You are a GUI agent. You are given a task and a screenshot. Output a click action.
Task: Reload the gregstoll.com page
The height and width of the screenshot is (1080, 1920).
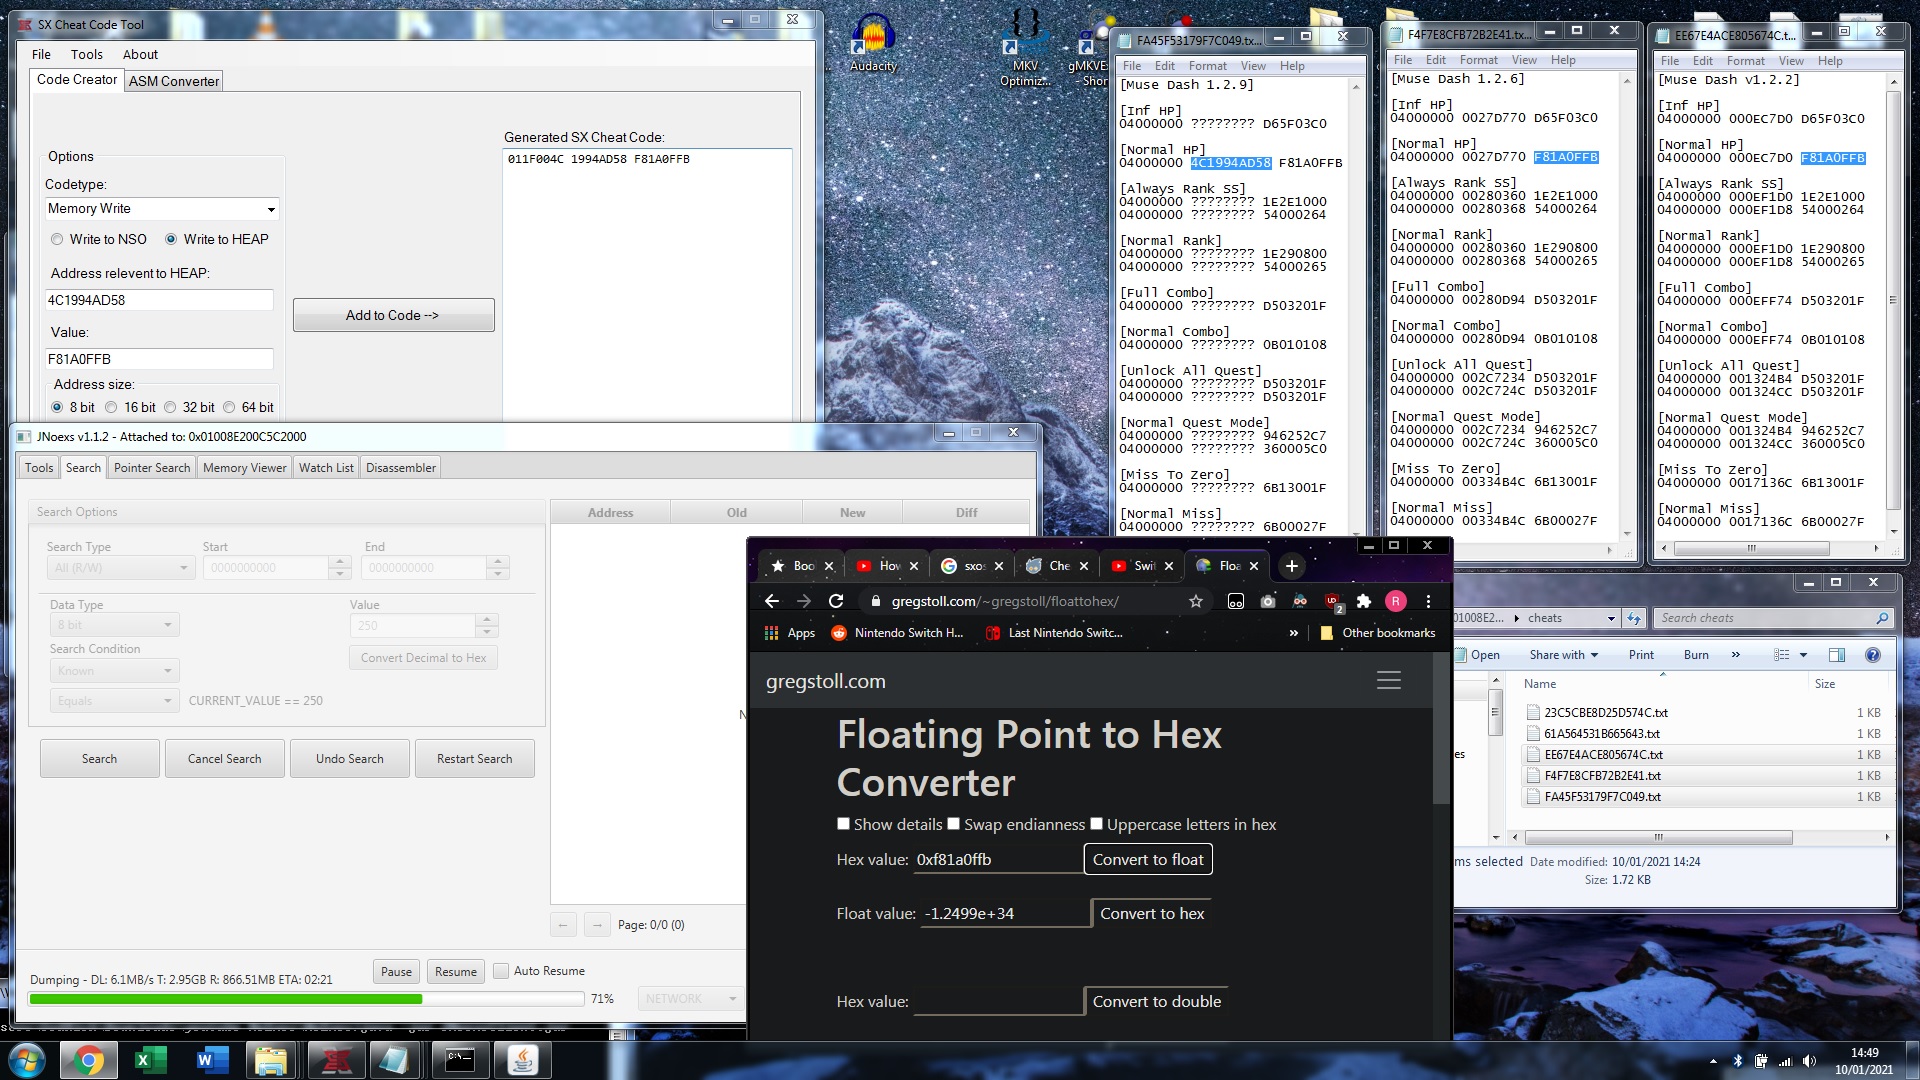836,601
